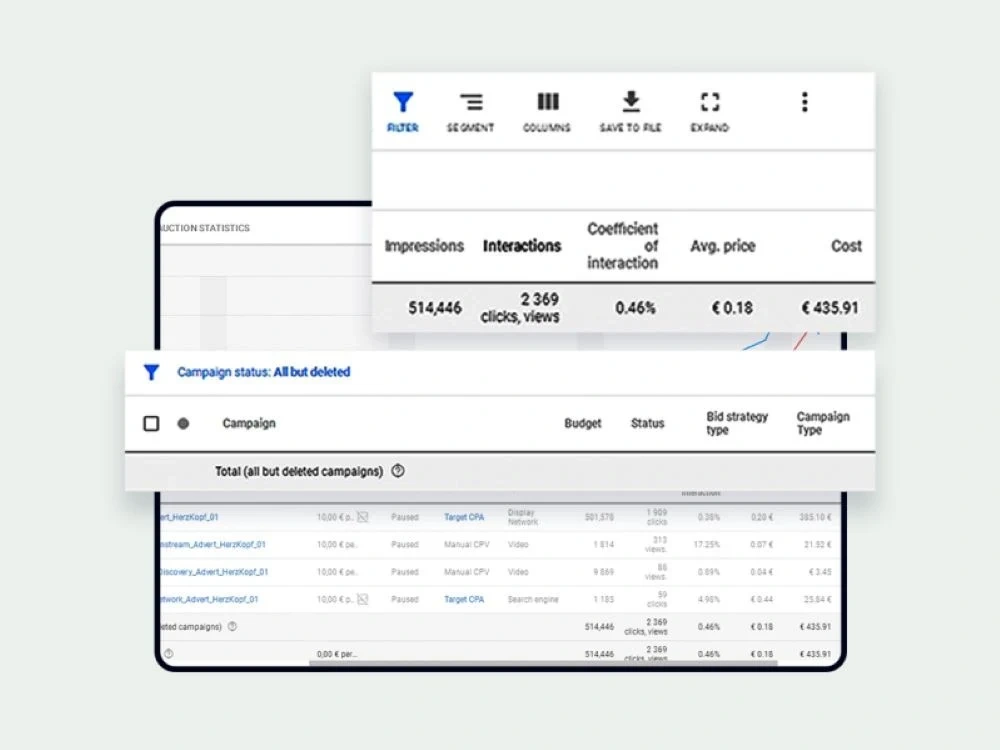
Task: Click shared budget icon in HerzKopf_01 Display row
Action: [x=362, y=517]
